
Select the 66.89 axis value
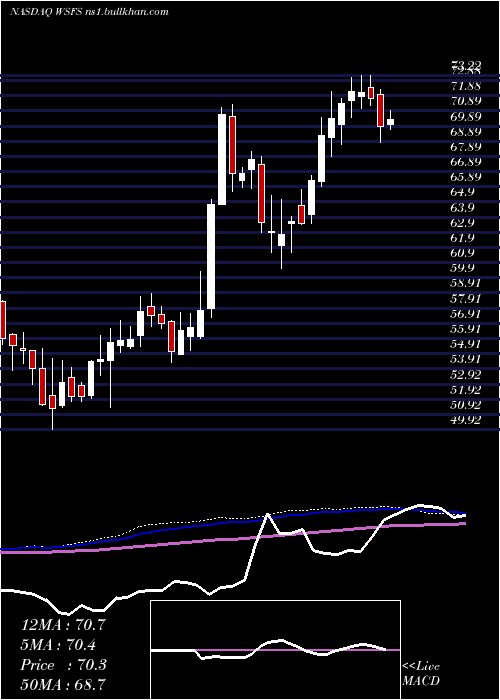(467, 162)
